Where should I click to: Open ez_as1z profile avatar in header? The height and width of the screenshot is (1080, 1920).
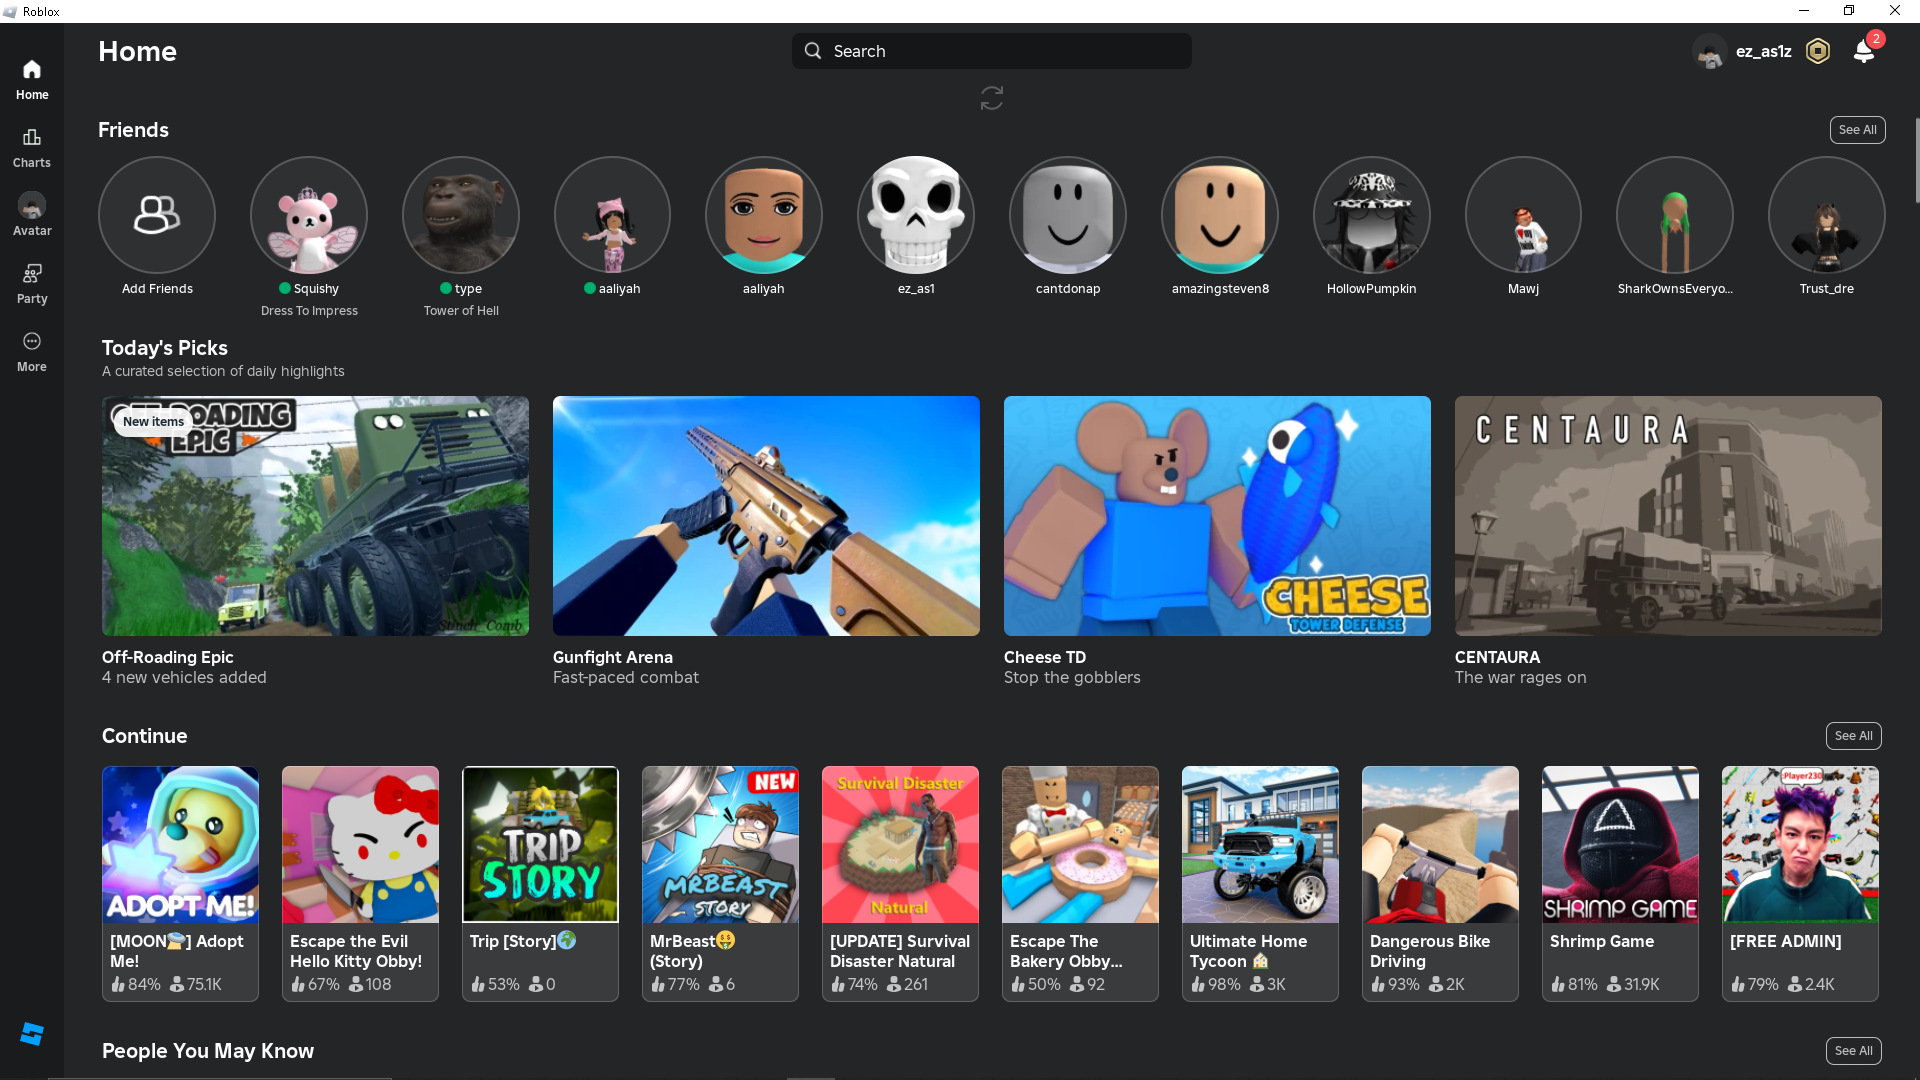click(1710, 51)
